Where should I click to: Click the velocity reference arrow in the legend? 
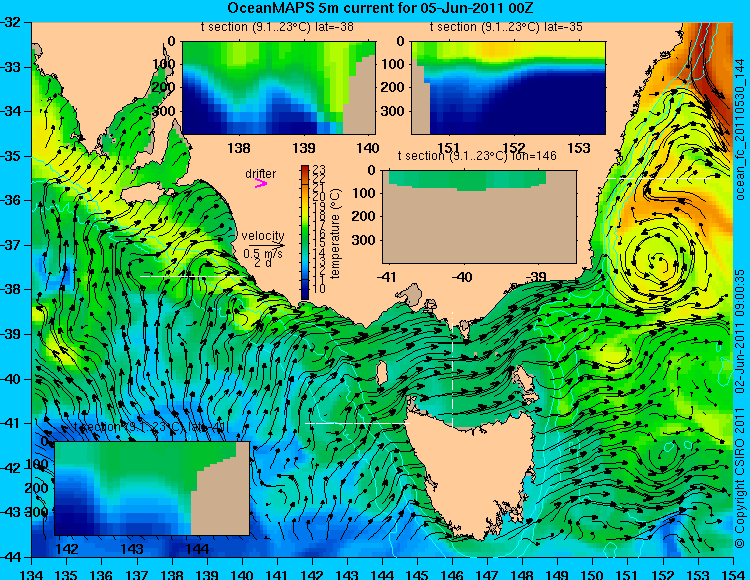[266, 245]
